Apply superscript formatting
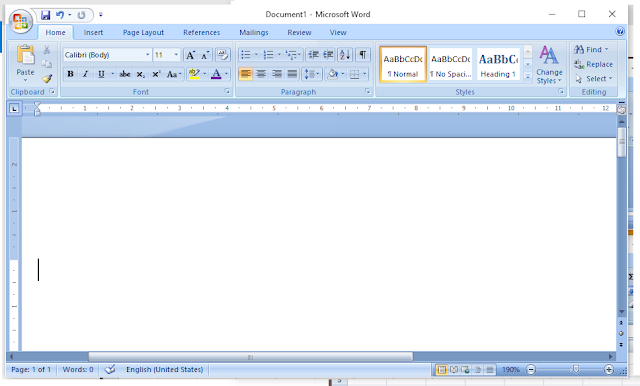 coord(156,74)
